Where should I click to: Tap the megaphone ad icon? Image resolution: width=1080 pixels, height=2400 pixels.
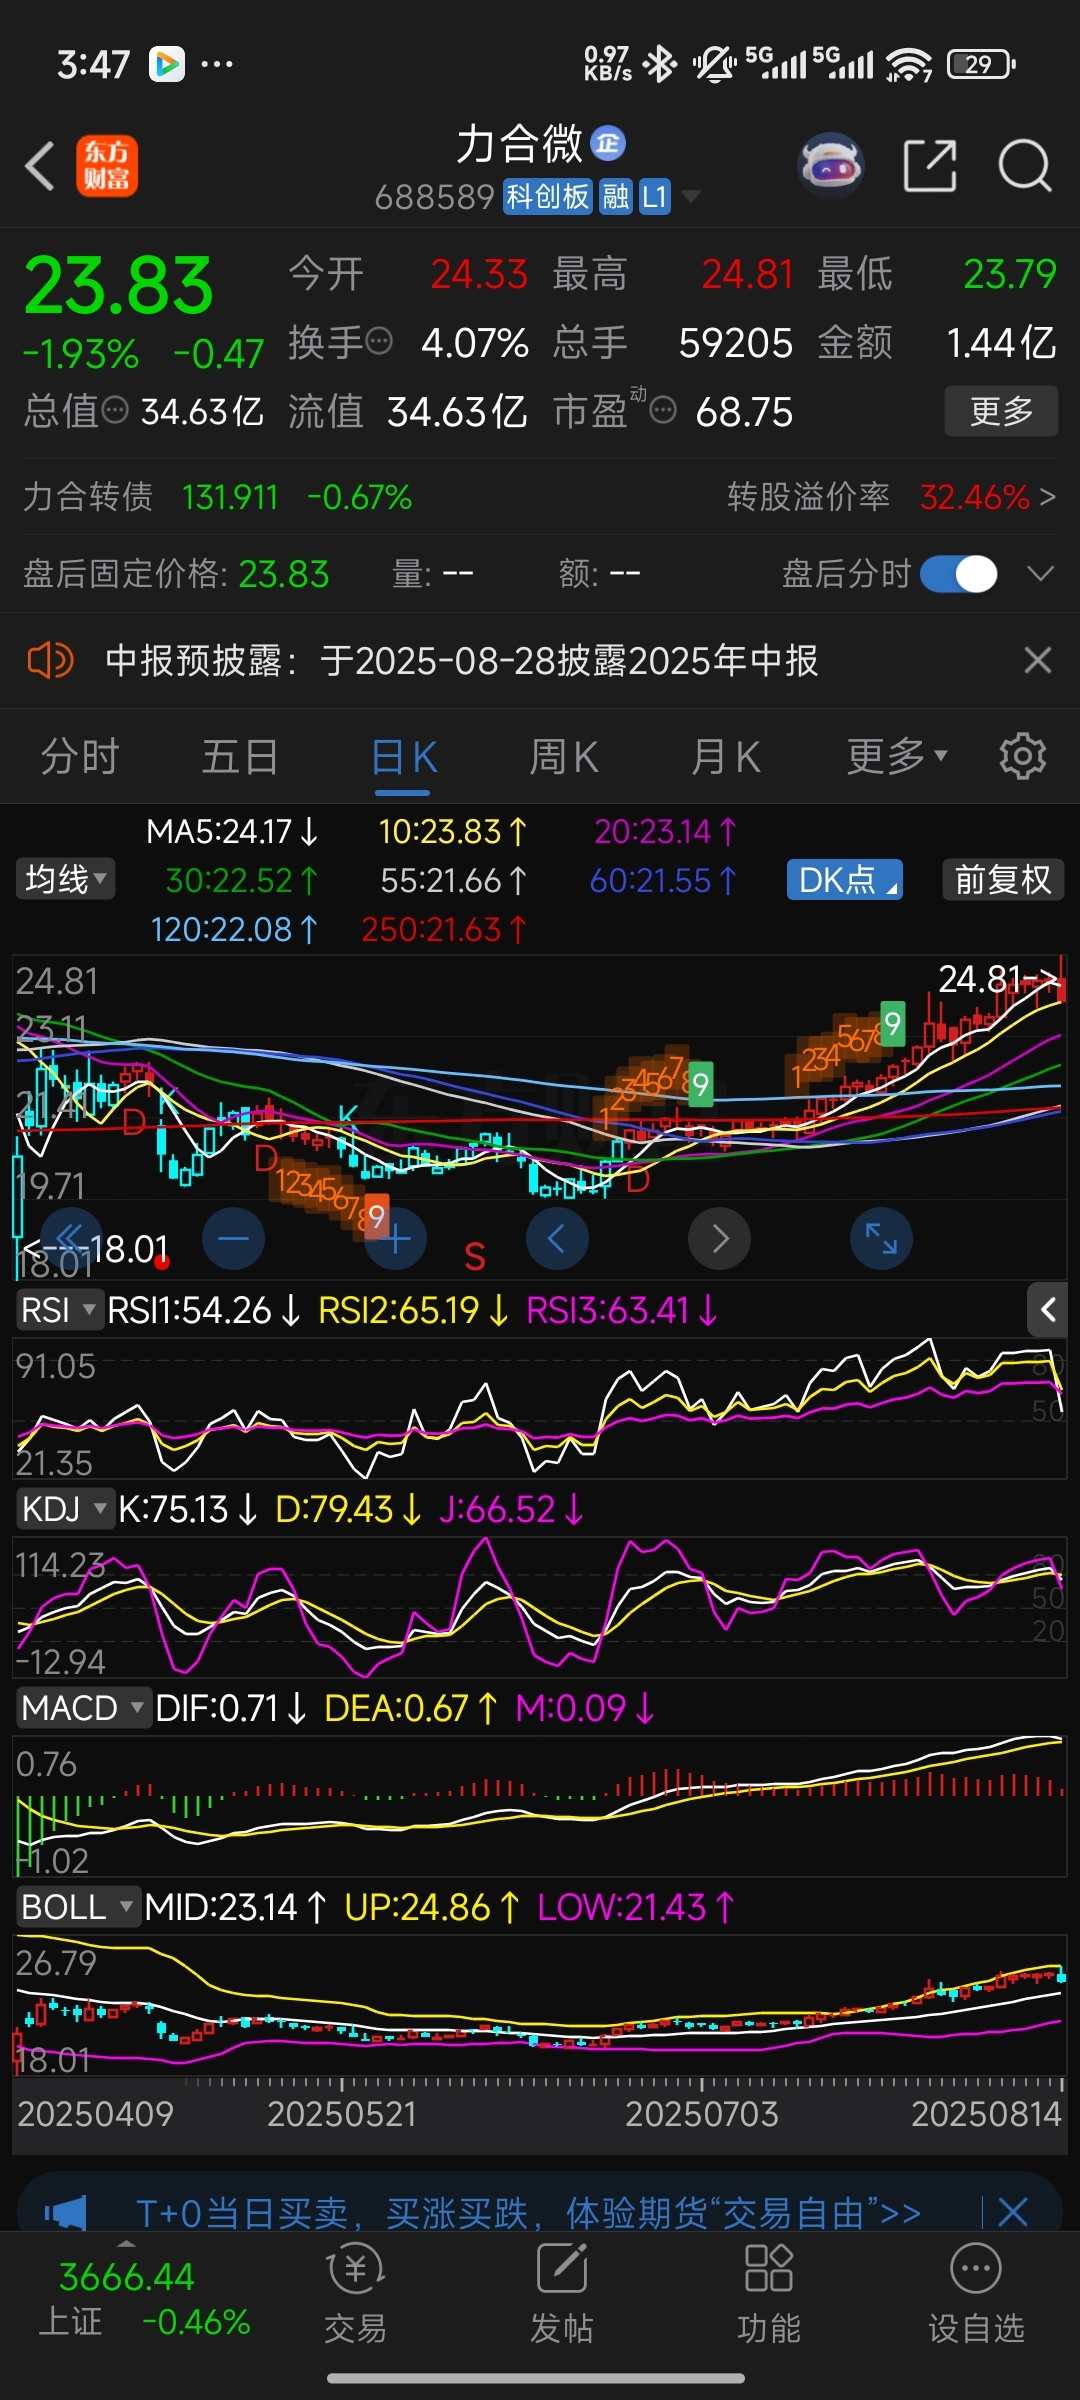66,2212
